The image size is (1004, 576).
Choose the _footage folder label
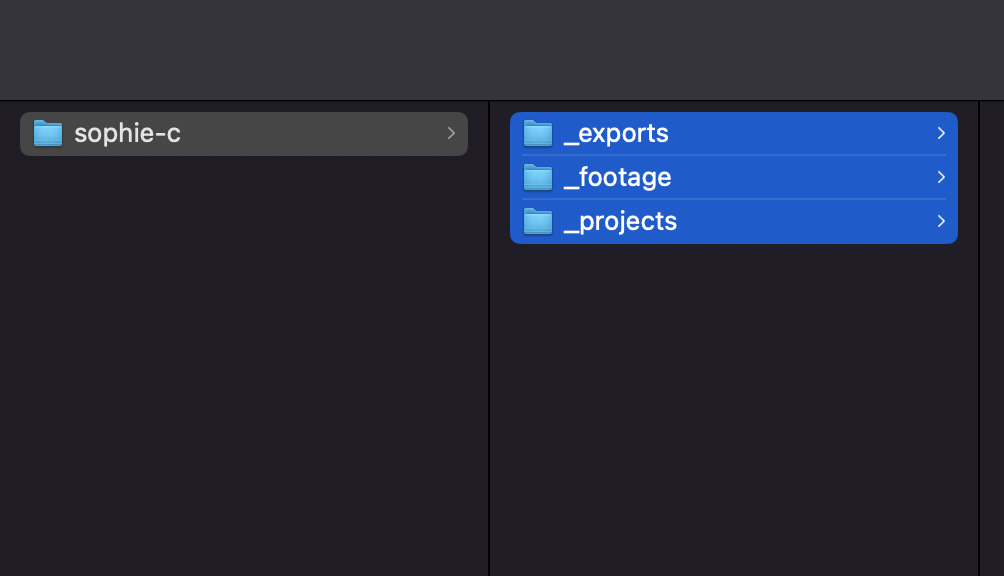[617, 177]
